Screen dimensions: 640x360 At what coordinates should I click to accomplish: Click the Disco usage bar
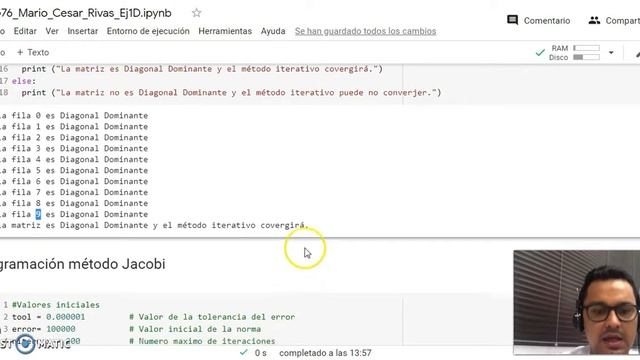[x=587, y=58]
